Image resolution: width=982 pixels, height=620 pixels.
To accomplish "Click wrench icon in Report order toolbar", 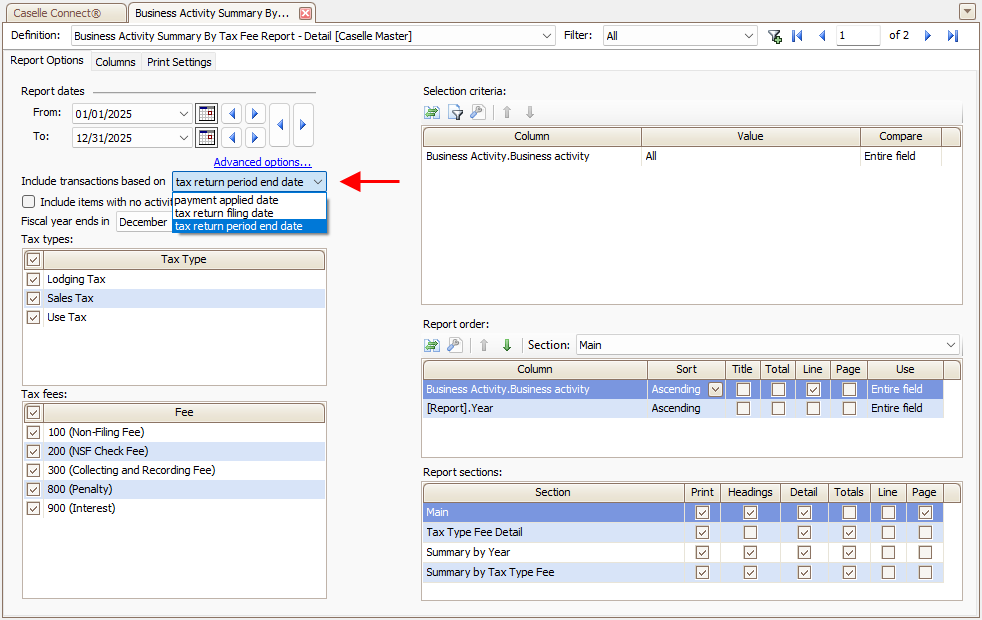I will point(455,345).
